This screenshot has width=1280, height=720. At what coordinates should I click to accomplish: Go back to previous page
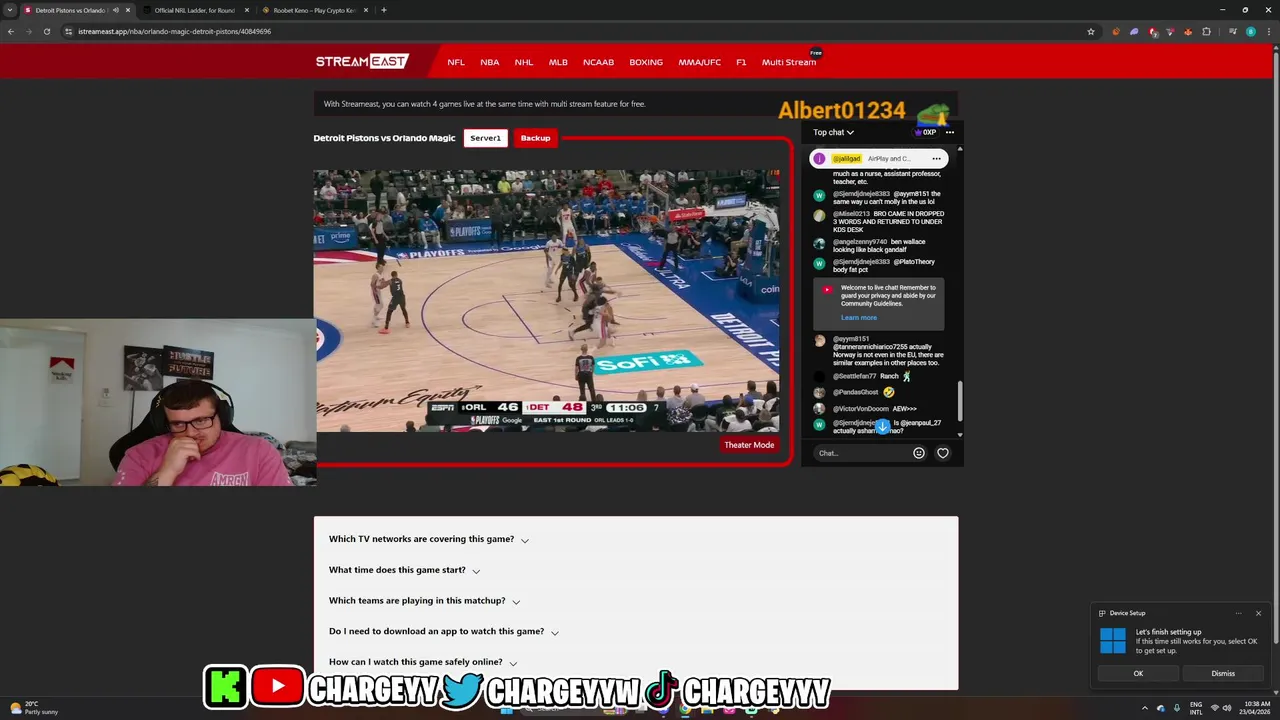[11, 31]
